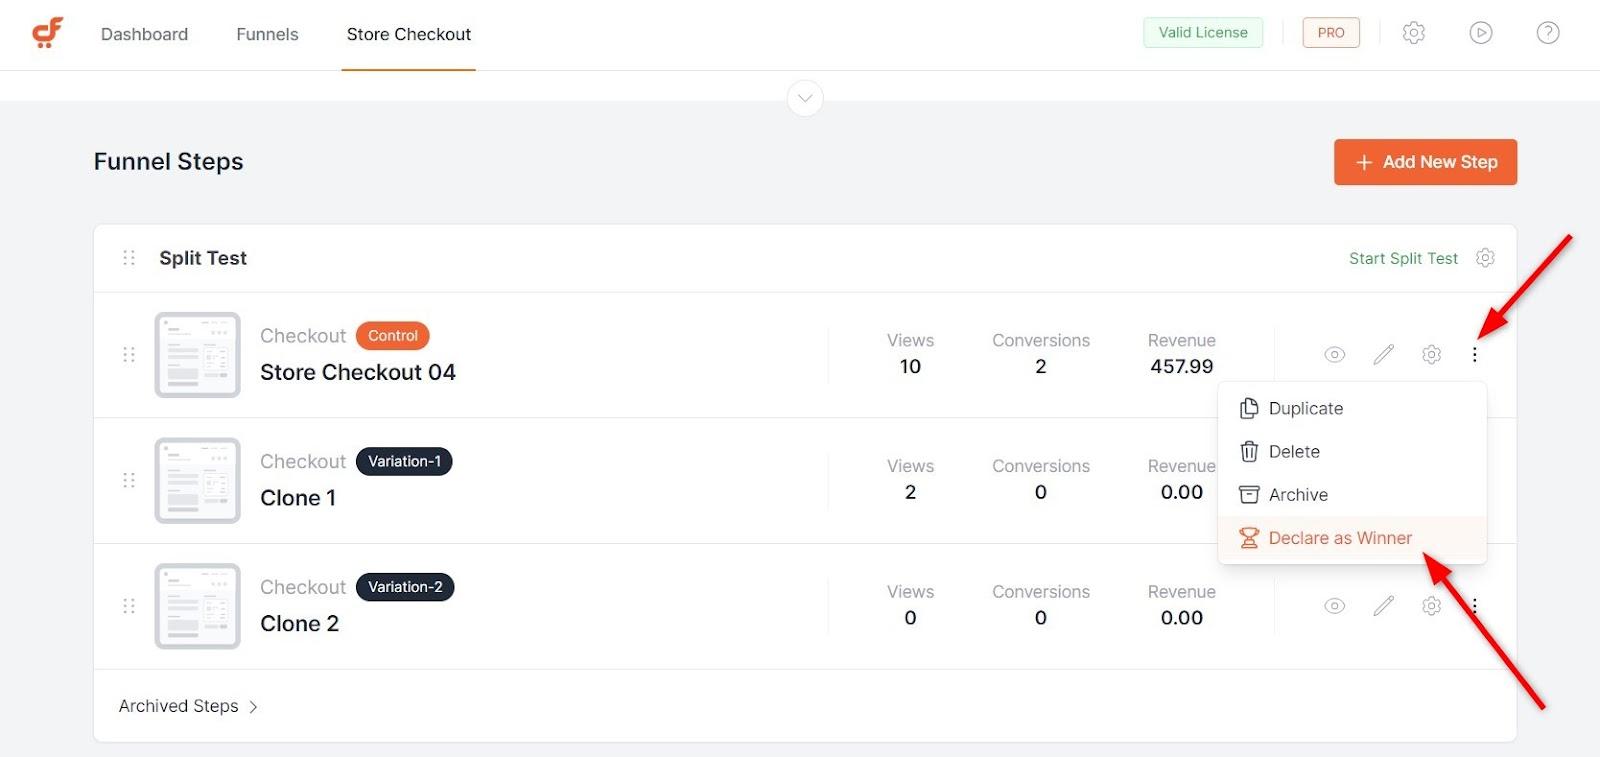Open the help question mark icon
This screenshot has height=757, width=1600.
coord(1548,33)
